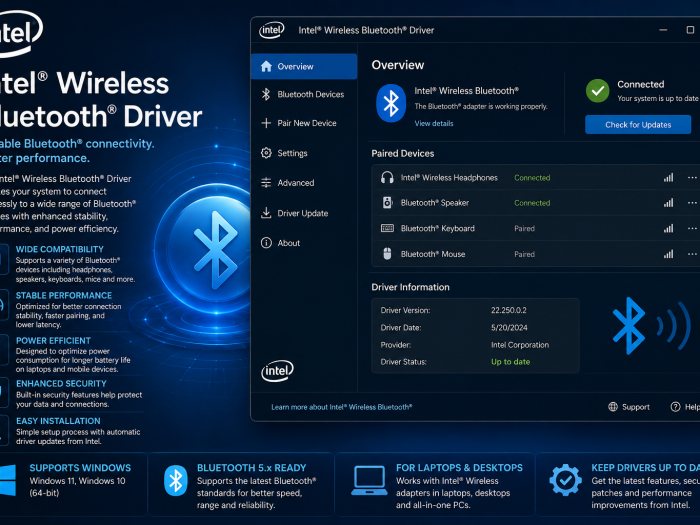Screen dimensions: 700x525
Task: Open the Advanced sidebar item
Action: pos(304,183)
